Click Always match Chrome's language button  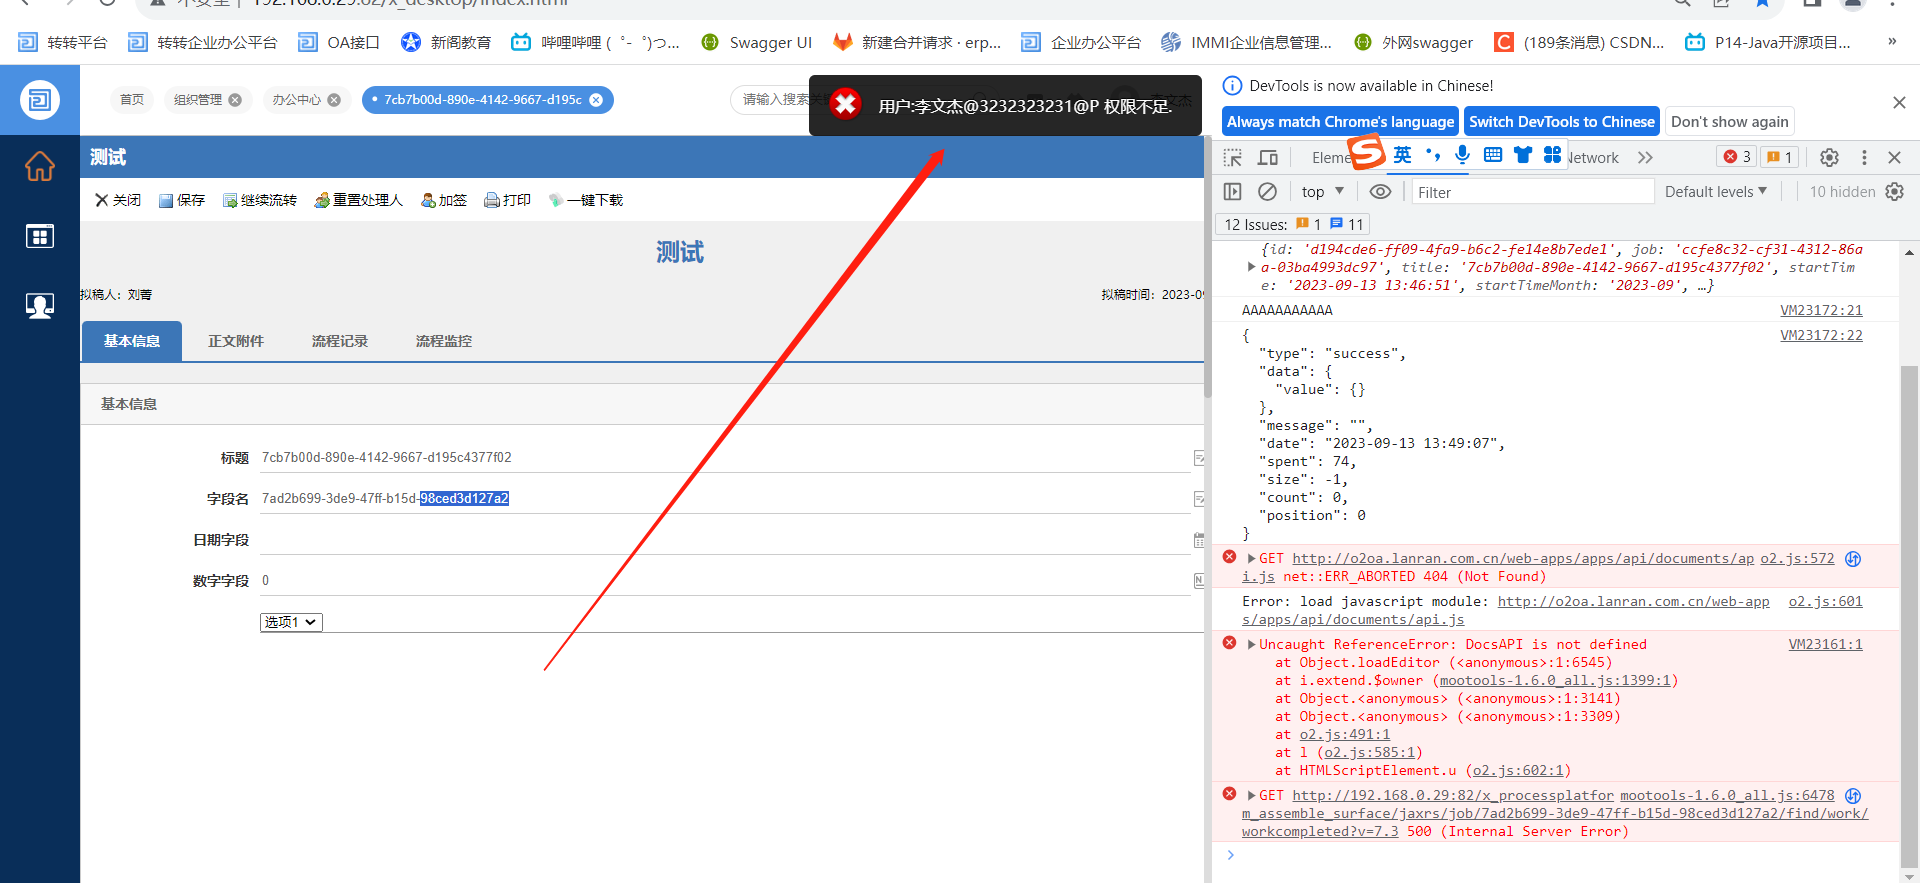[1340, 122]
